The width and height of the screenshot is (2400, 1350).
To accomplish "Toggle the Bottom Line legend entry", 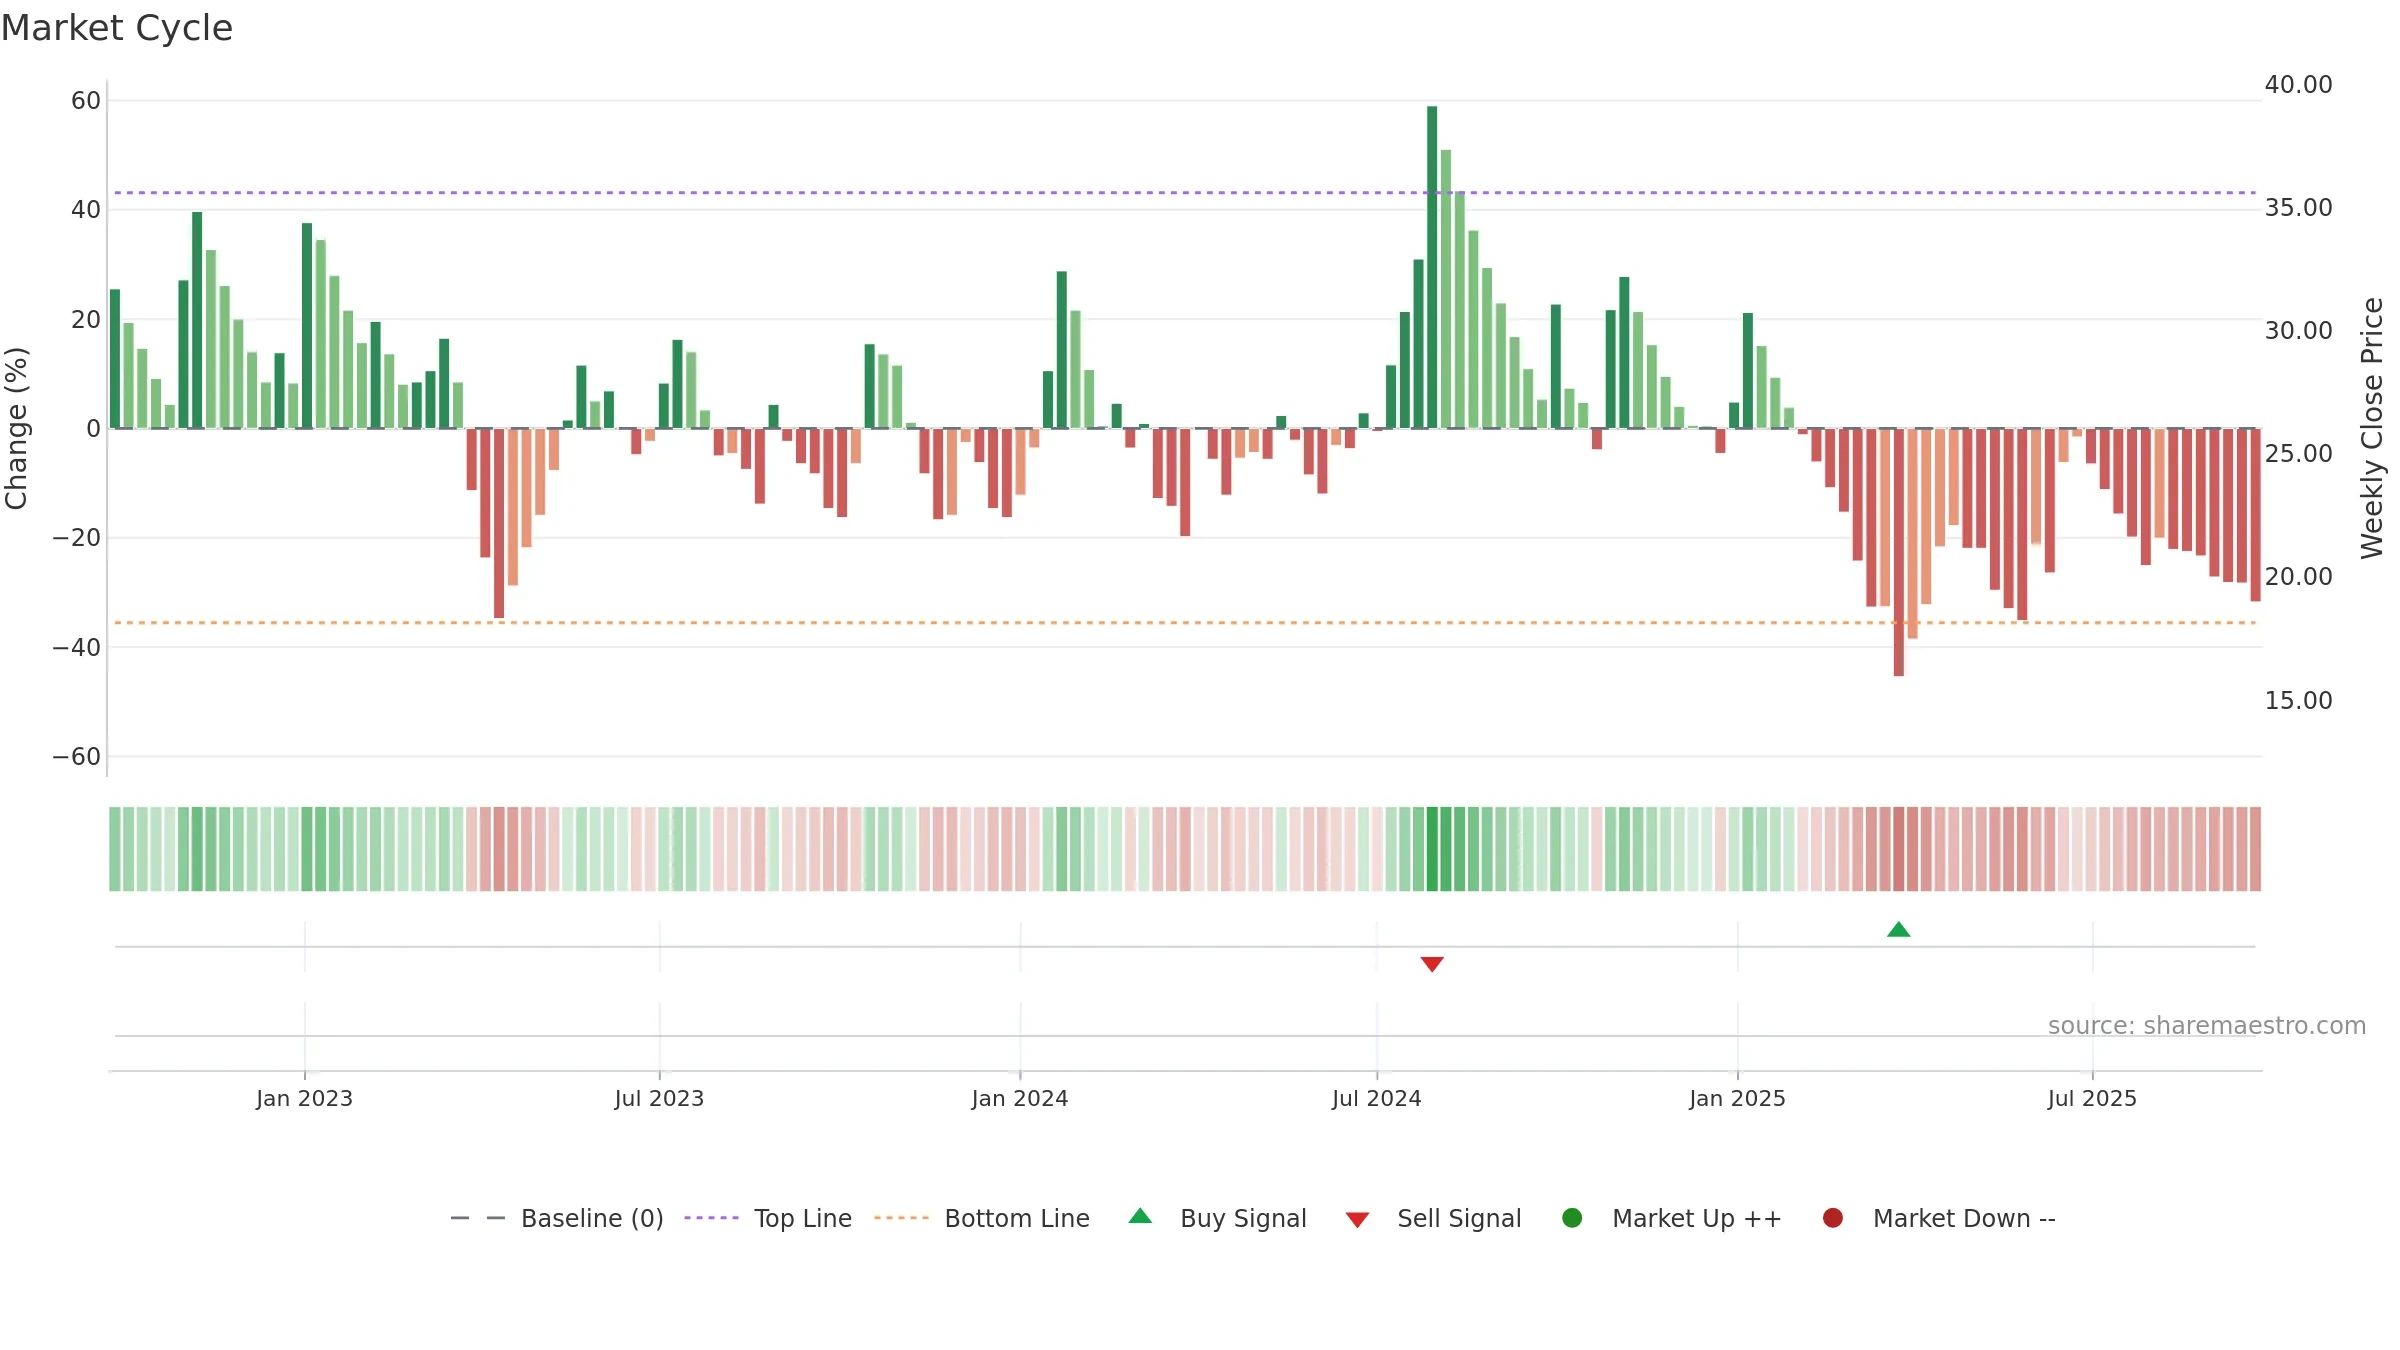I will [982, 1218].
